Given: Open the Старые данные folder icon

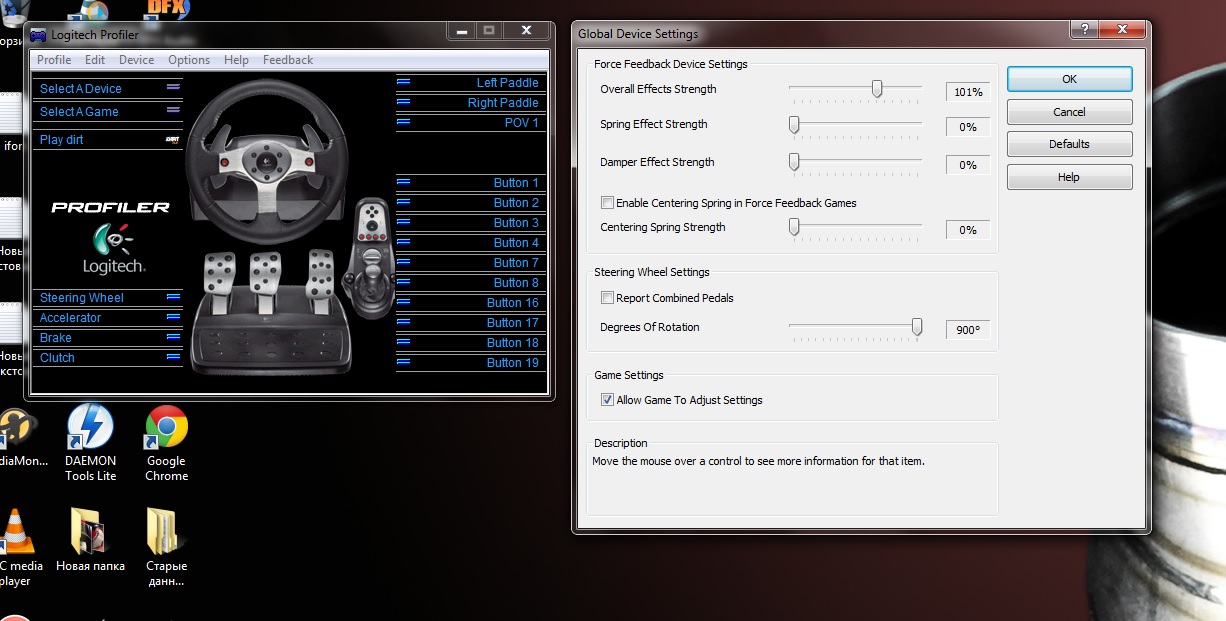Looking at the screenshot, I should pyautogui.click(x=166, y=531).
